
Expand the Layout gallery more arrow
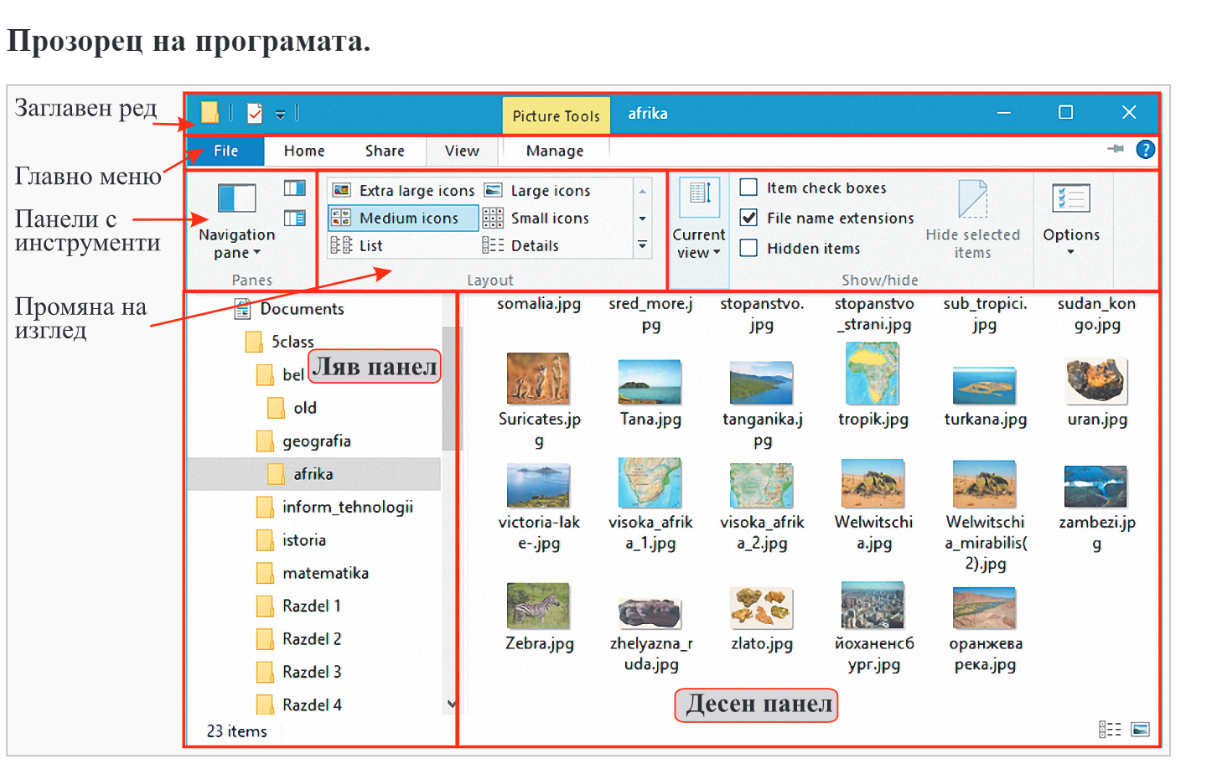point(642,245)
